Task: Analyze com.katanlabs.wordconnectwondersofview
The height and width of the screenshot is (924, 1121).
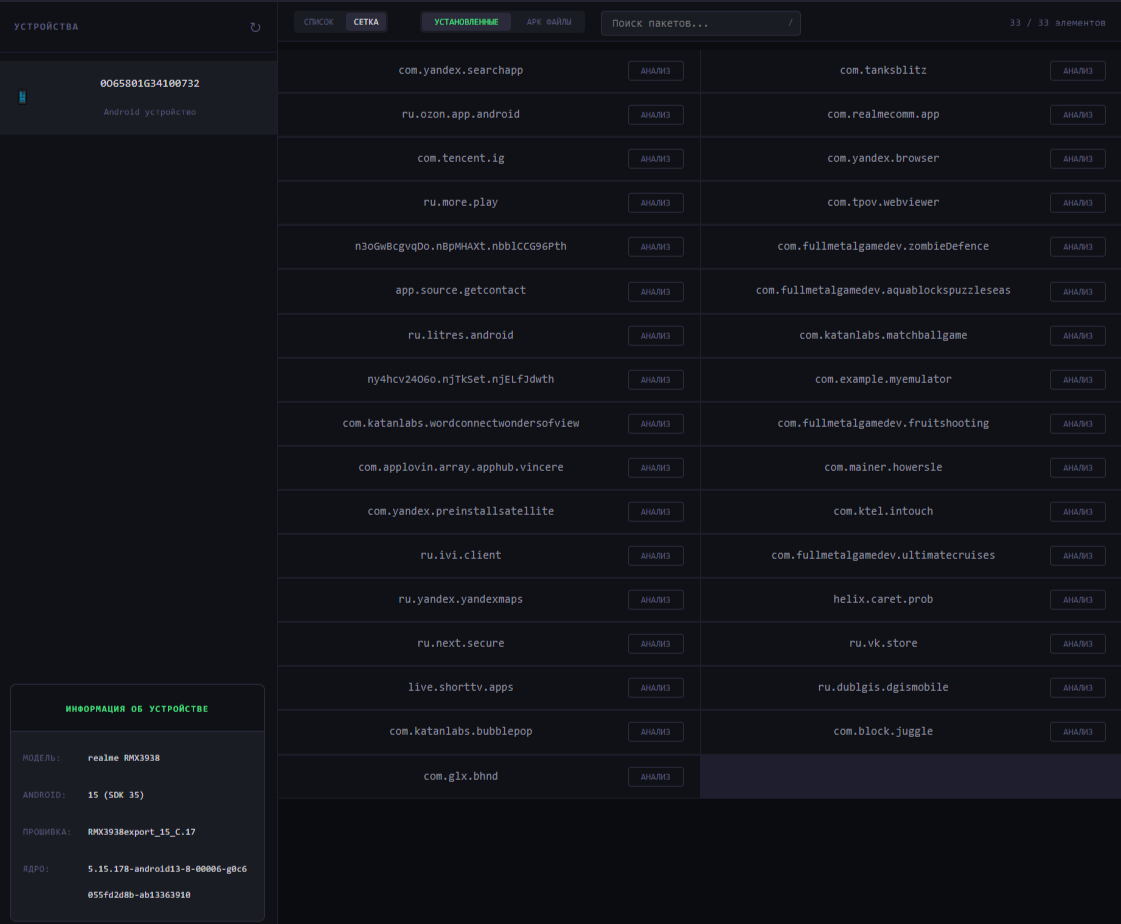Action: (x=656, y=423)
